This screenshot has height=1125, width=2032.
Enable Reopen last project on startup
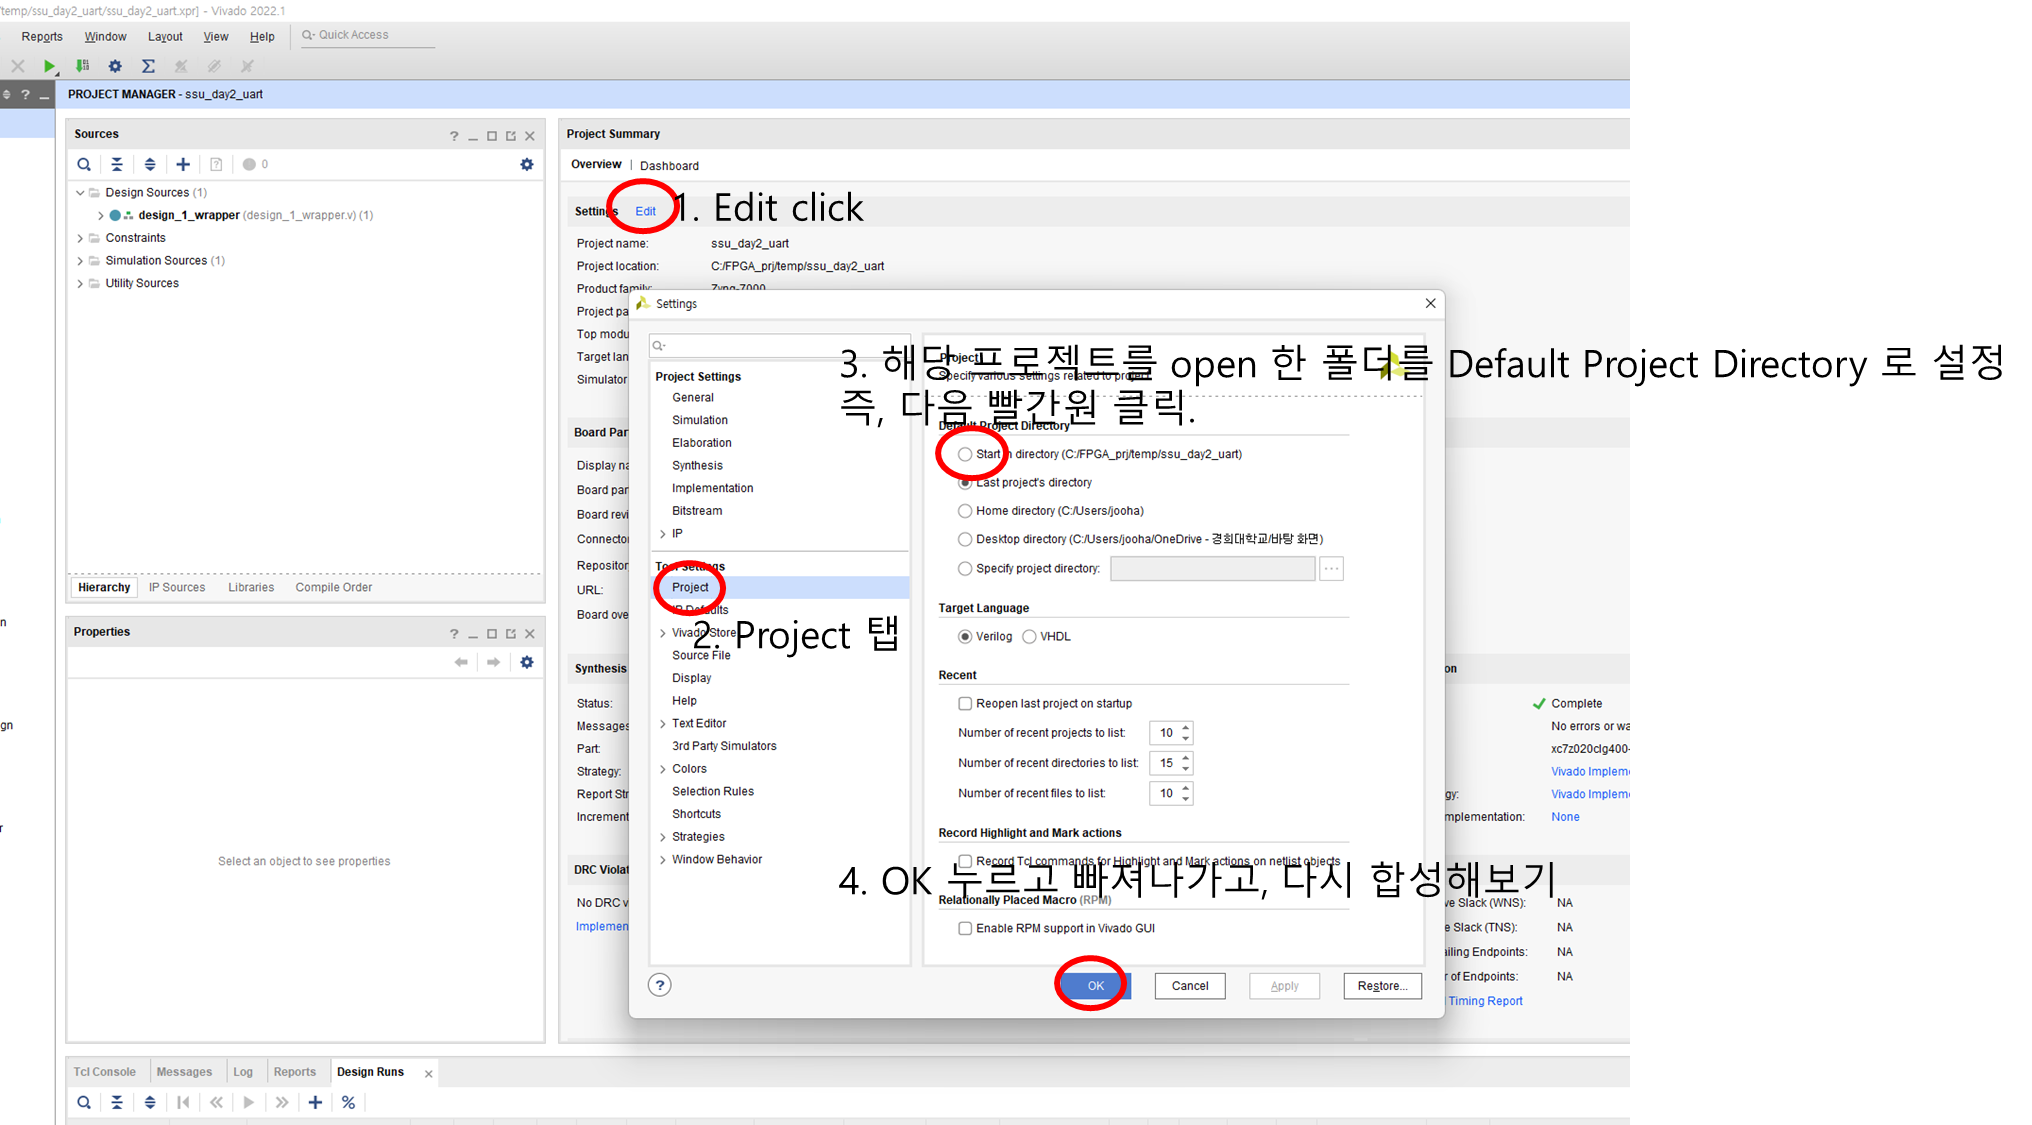click(965, 704)
